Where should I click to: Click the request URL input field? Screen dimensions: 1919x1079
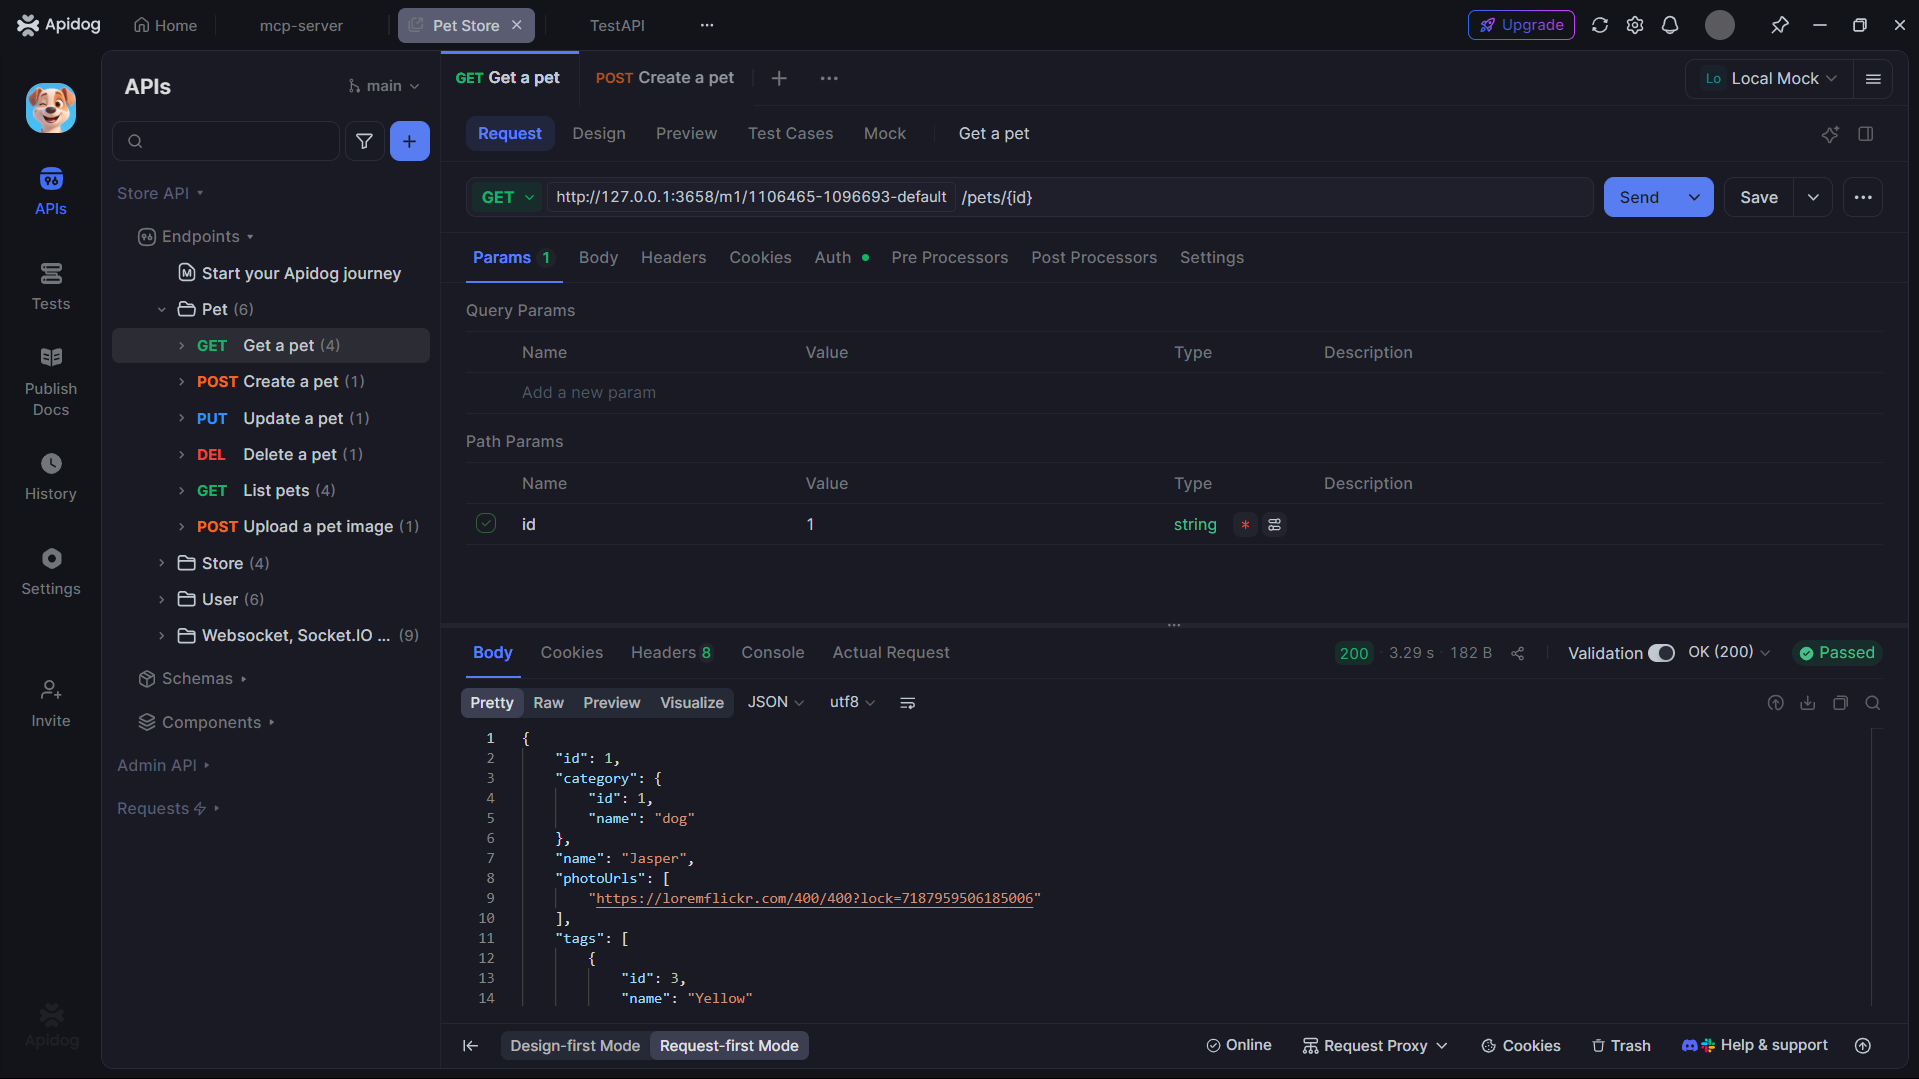(x=1100, y=197)
